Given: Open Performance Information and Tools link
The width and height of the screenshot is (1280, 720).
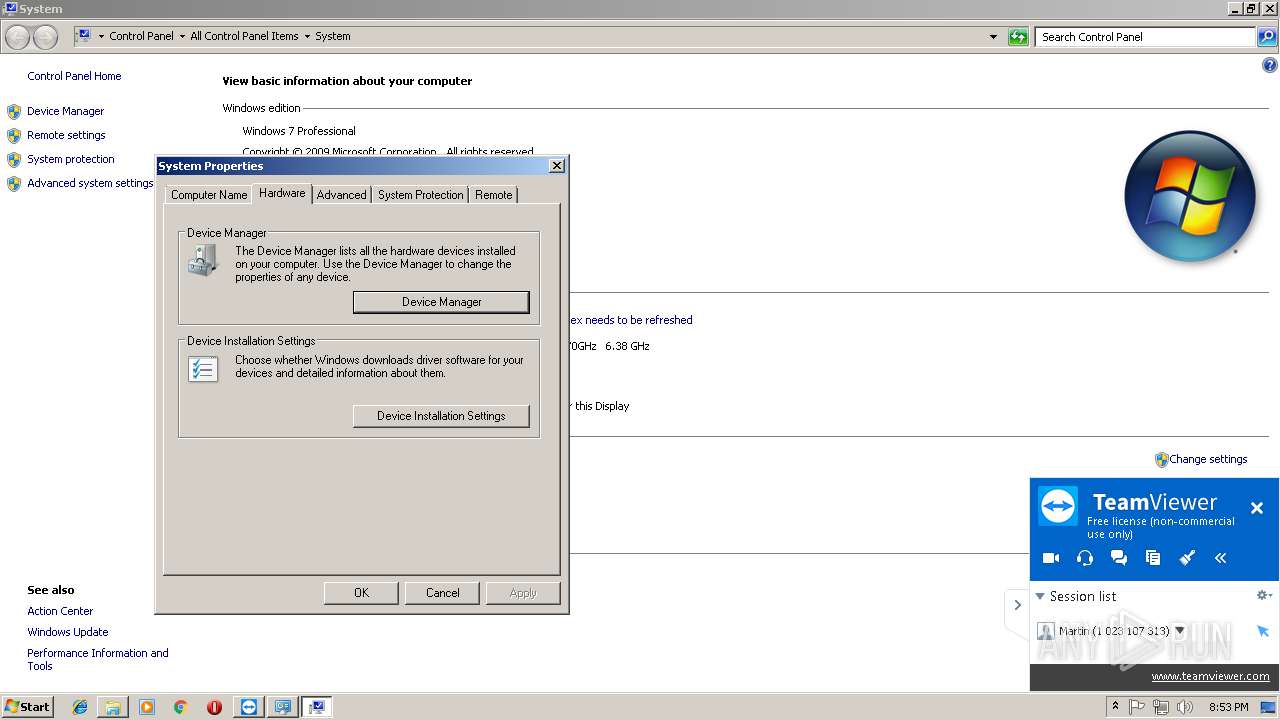Looking at the screenshot, I should 98,659.
